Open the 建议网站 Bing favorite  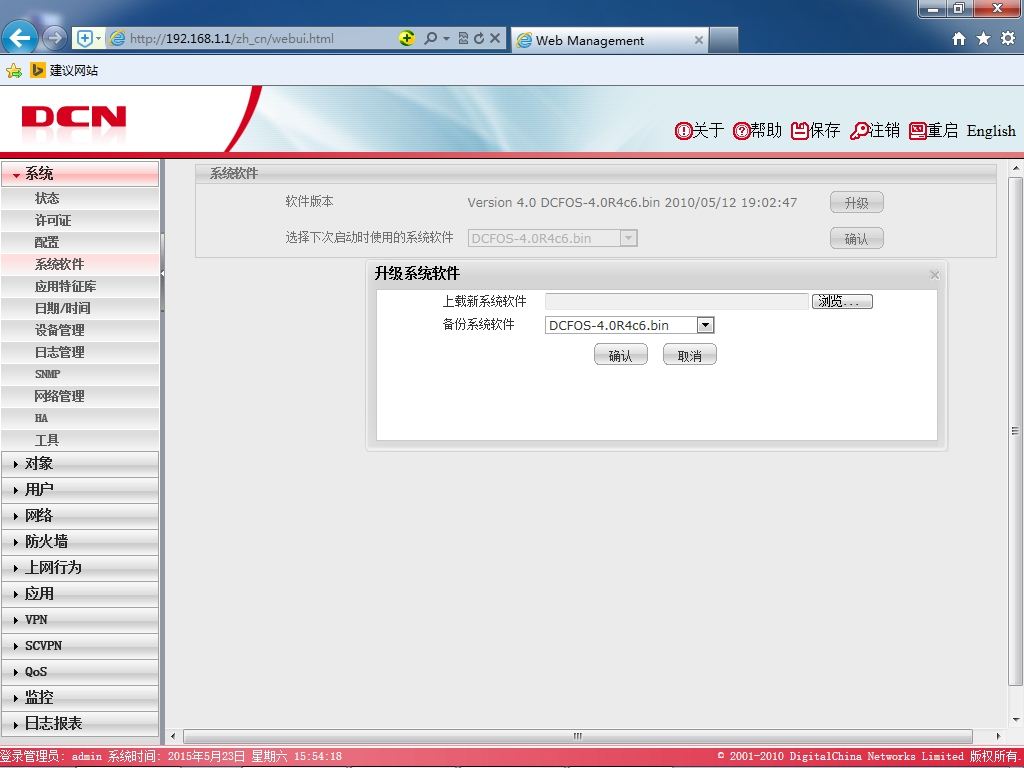(x=64, y=71)
